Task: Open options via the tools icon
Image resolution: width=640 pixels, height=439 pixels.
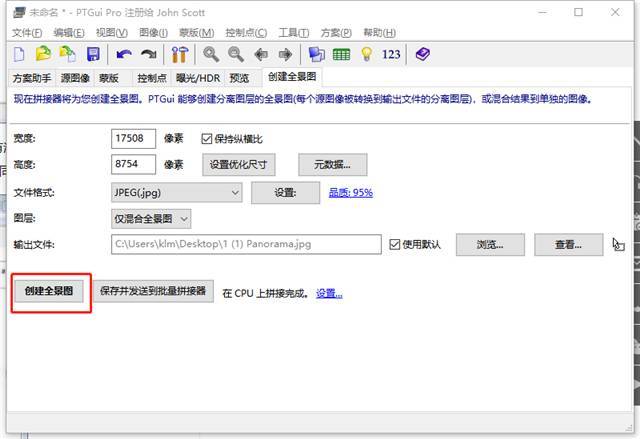Action: pos(180,54)
